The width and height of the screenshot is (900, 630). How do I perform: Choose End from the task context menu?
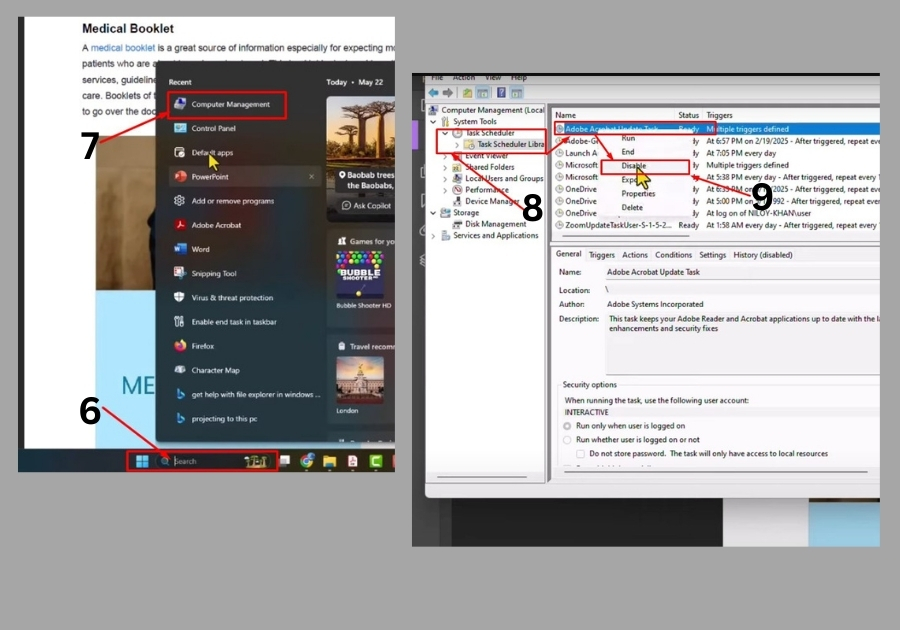tap(628, 152)
